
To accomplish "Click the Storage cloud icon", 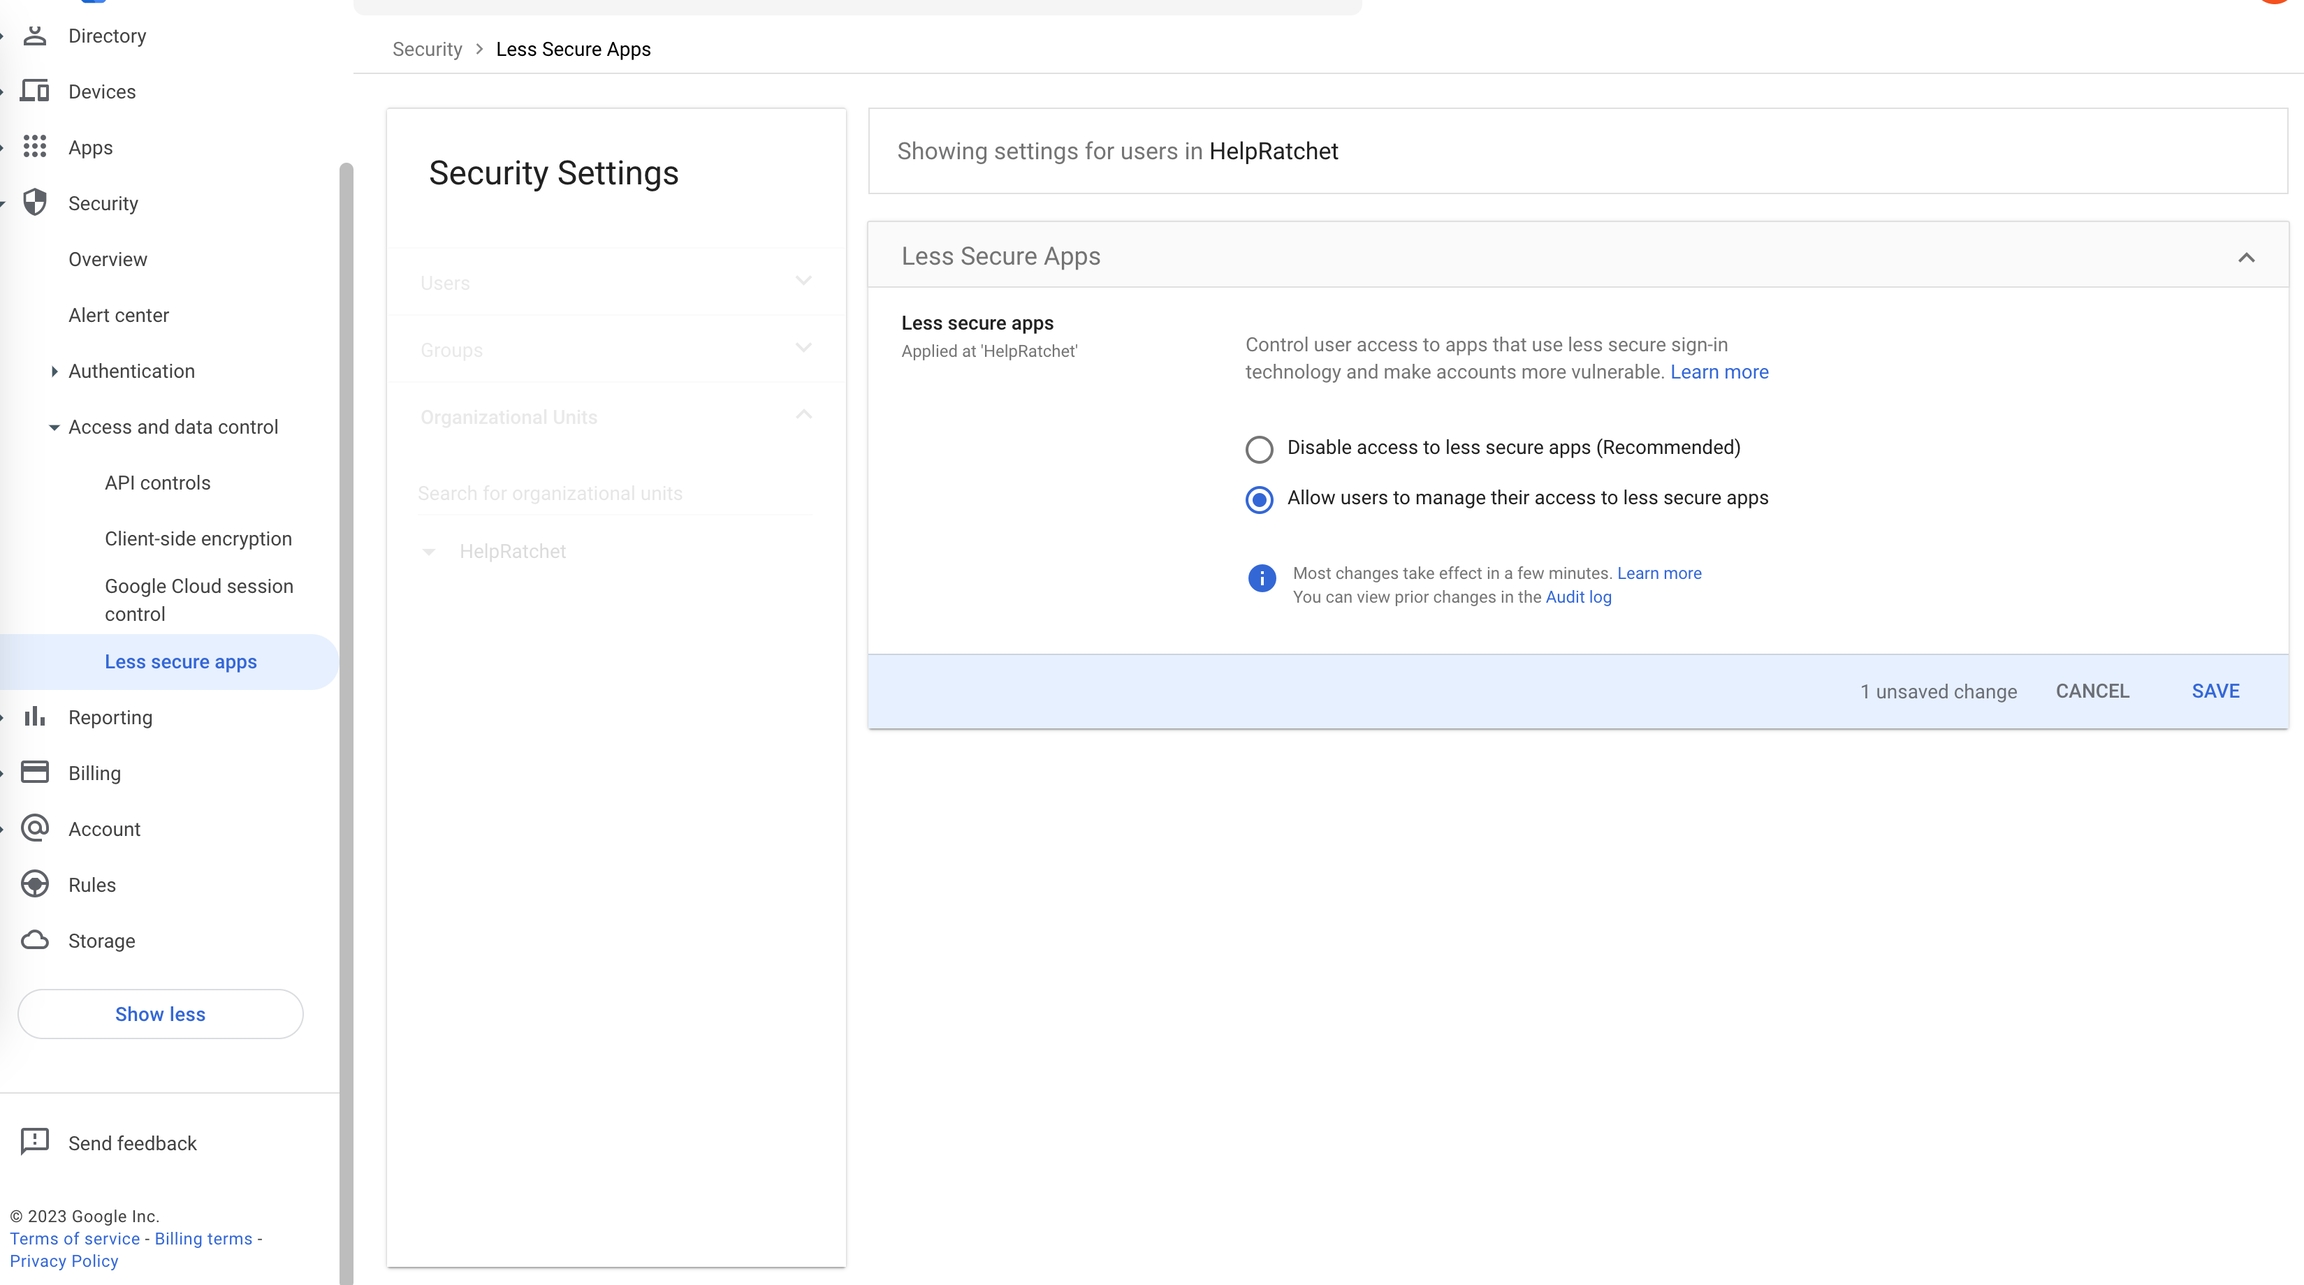I will tap(35, 940).
